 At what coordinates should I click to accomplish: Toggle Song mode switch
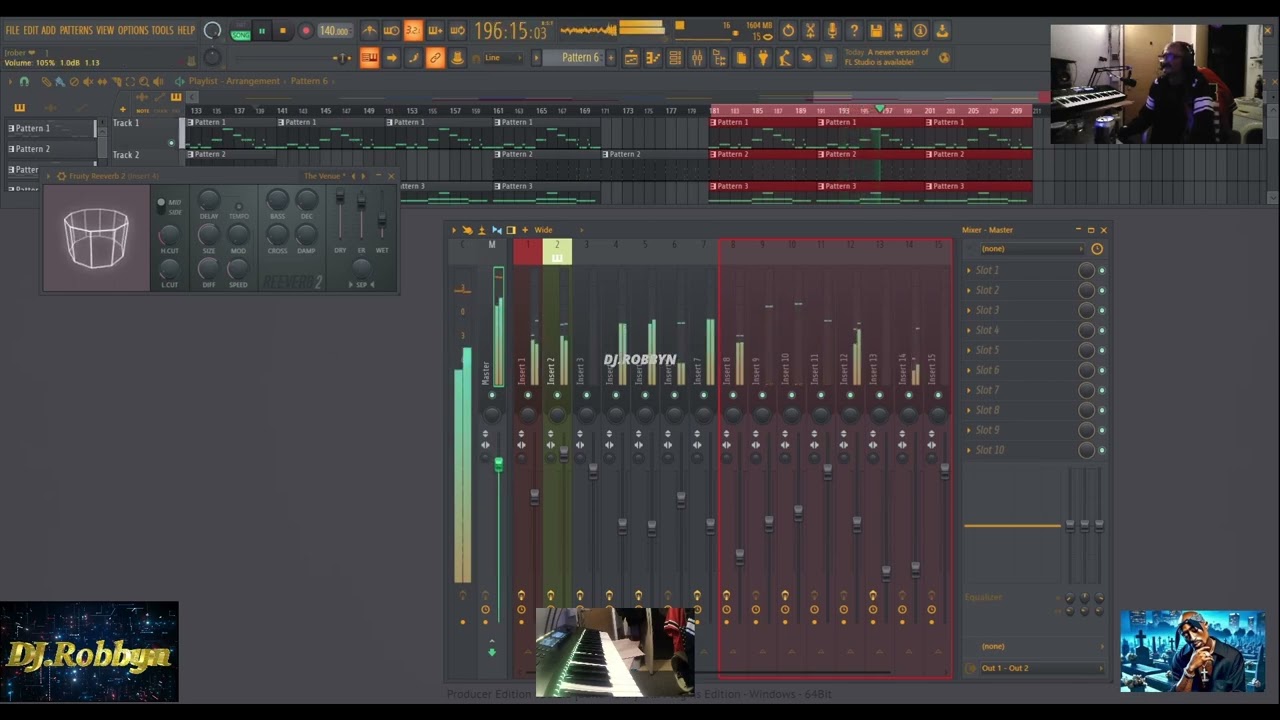pyautogui.click(x=240, y=32)
